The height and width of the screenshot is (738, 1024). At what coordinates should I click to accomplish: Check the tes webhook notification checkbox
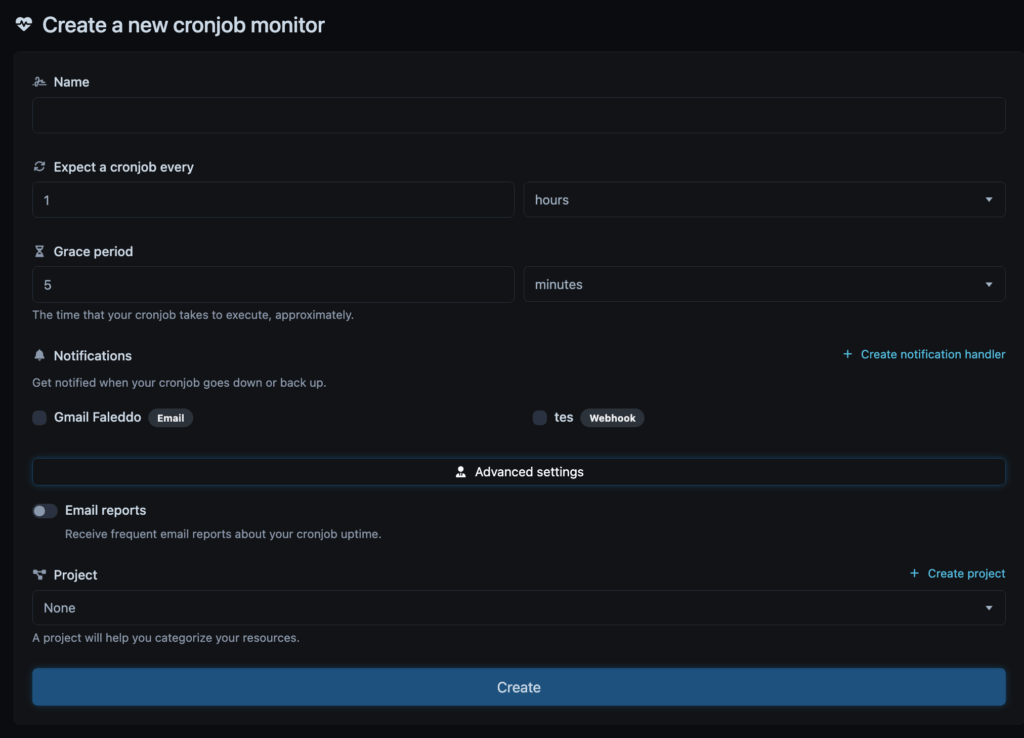(x=540, y=418)
